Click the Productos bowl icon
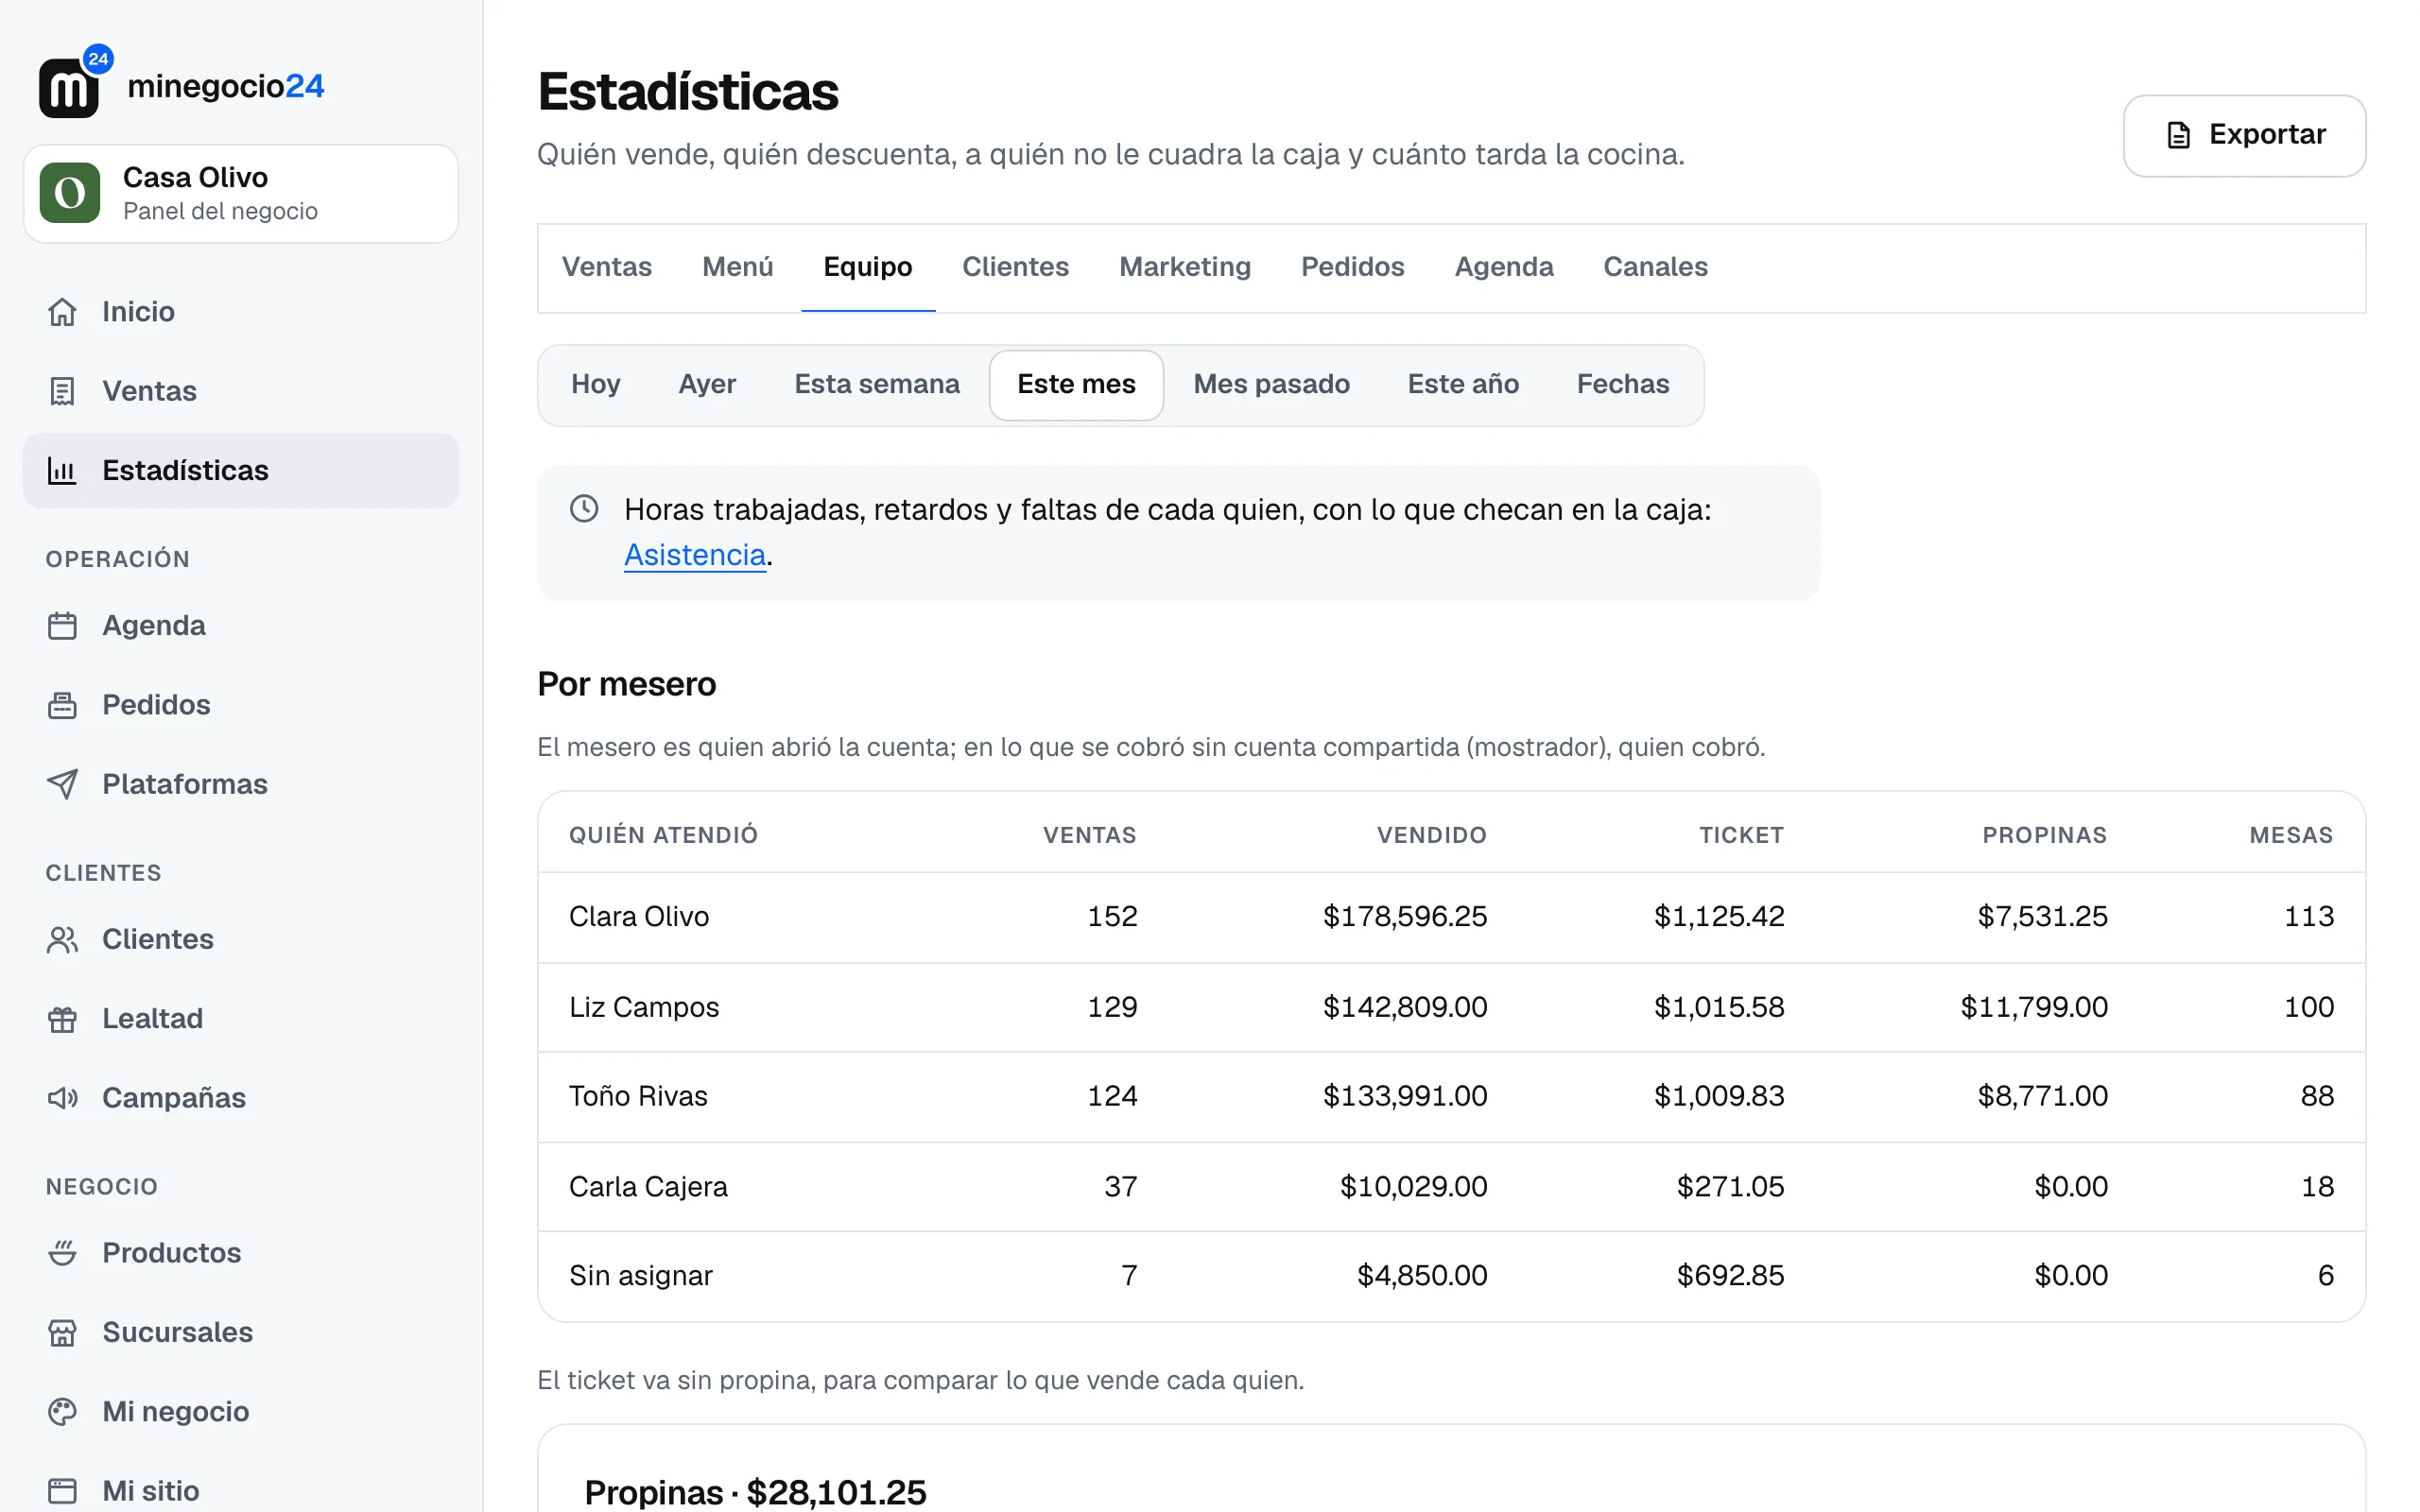Image resolution: width=2420 pixels, height=1512 pixels. point(62,1253)
